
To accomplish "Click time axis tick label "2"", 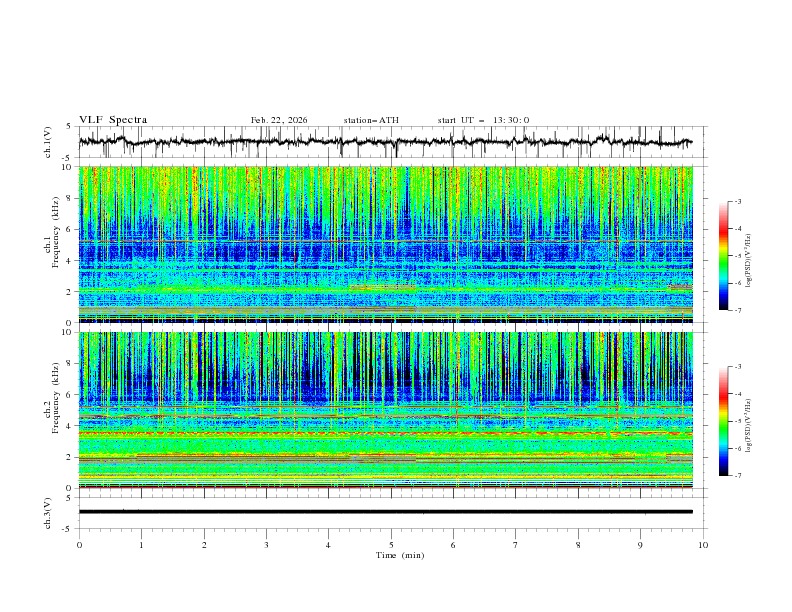I will tap(204, 545).
